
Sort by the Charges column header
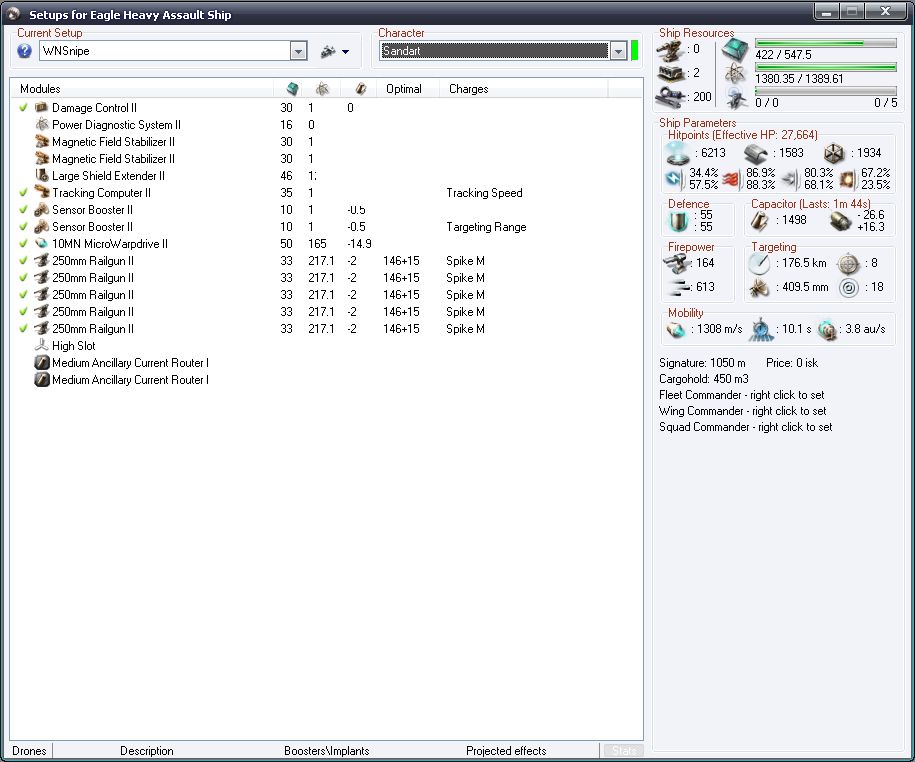[x=523, y=89]
